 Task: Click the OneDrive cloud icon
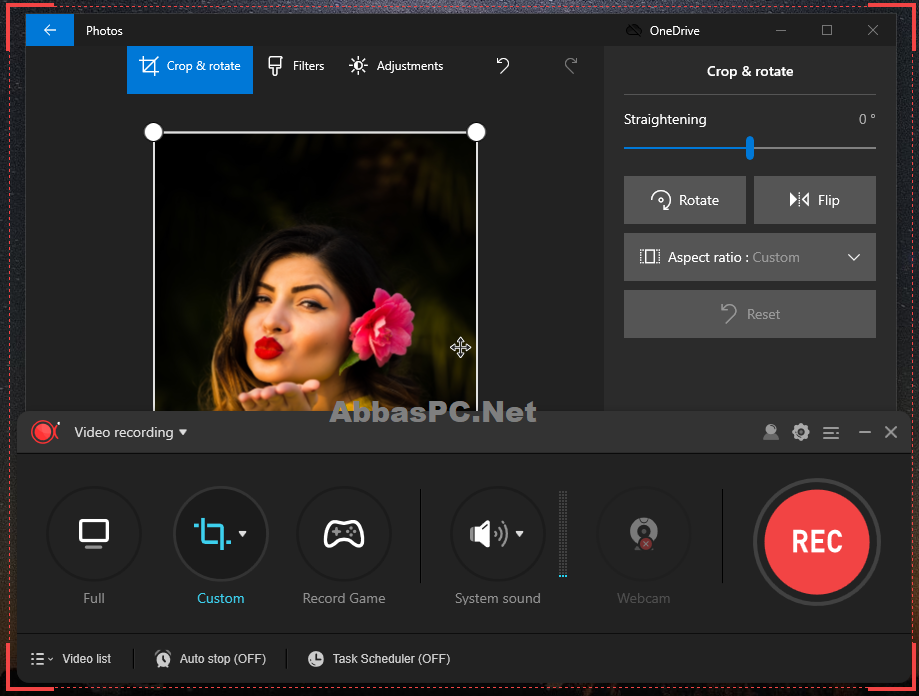click(634, 30)
